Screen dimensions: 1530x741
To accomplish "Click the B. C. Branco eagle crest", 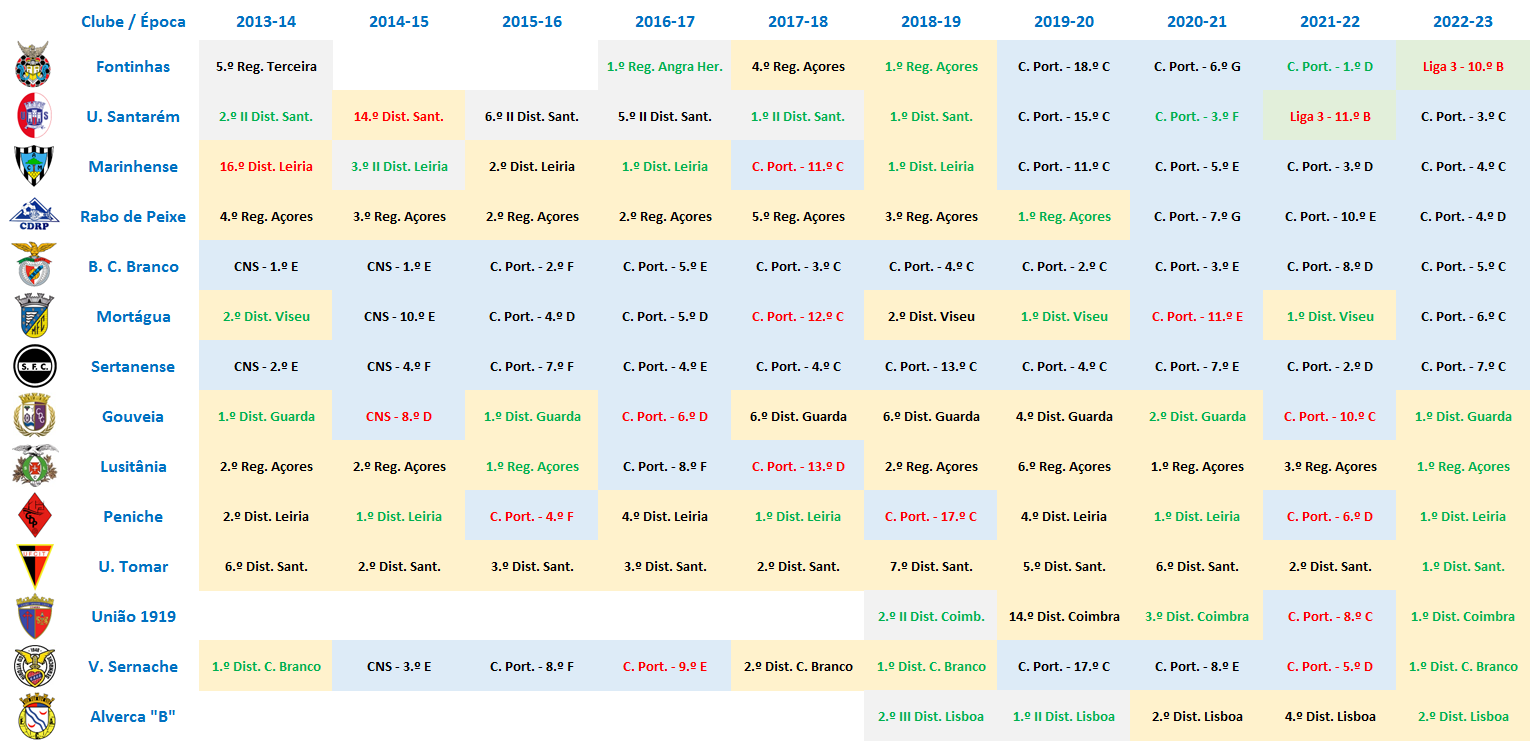I will point(33,265).
